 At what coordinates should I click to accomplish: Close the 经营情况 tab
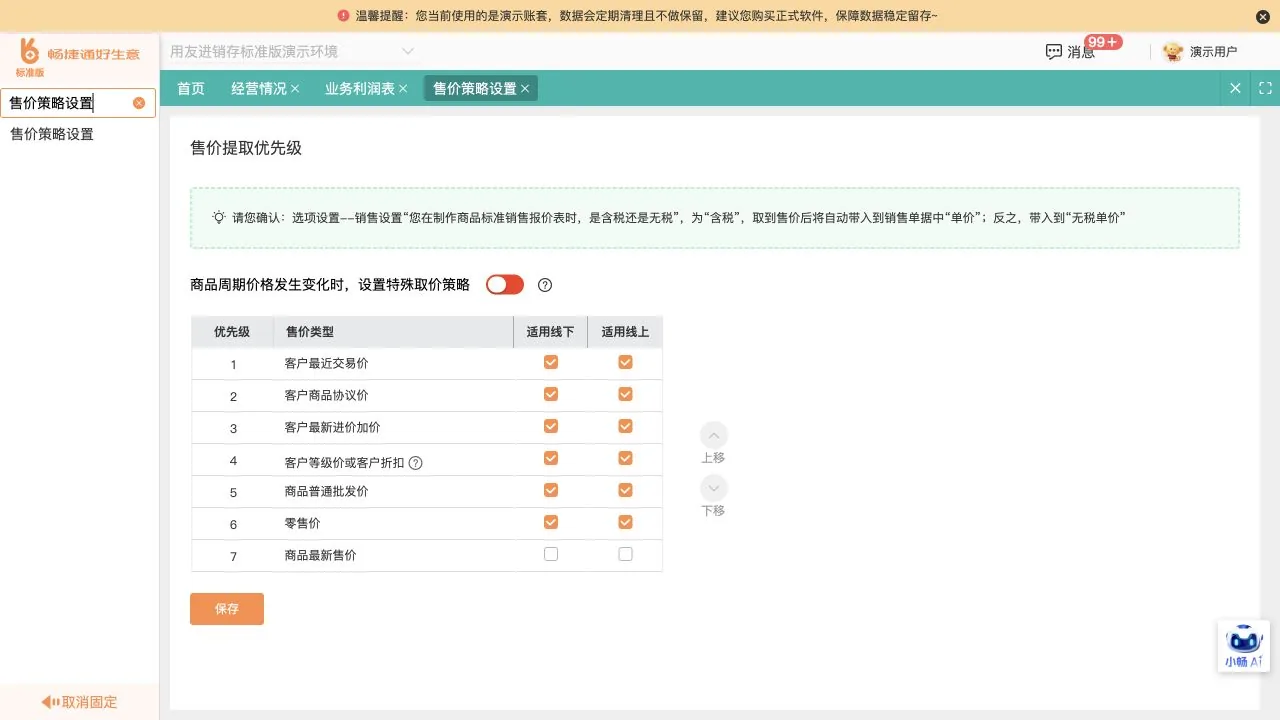[x=295, y=89]
